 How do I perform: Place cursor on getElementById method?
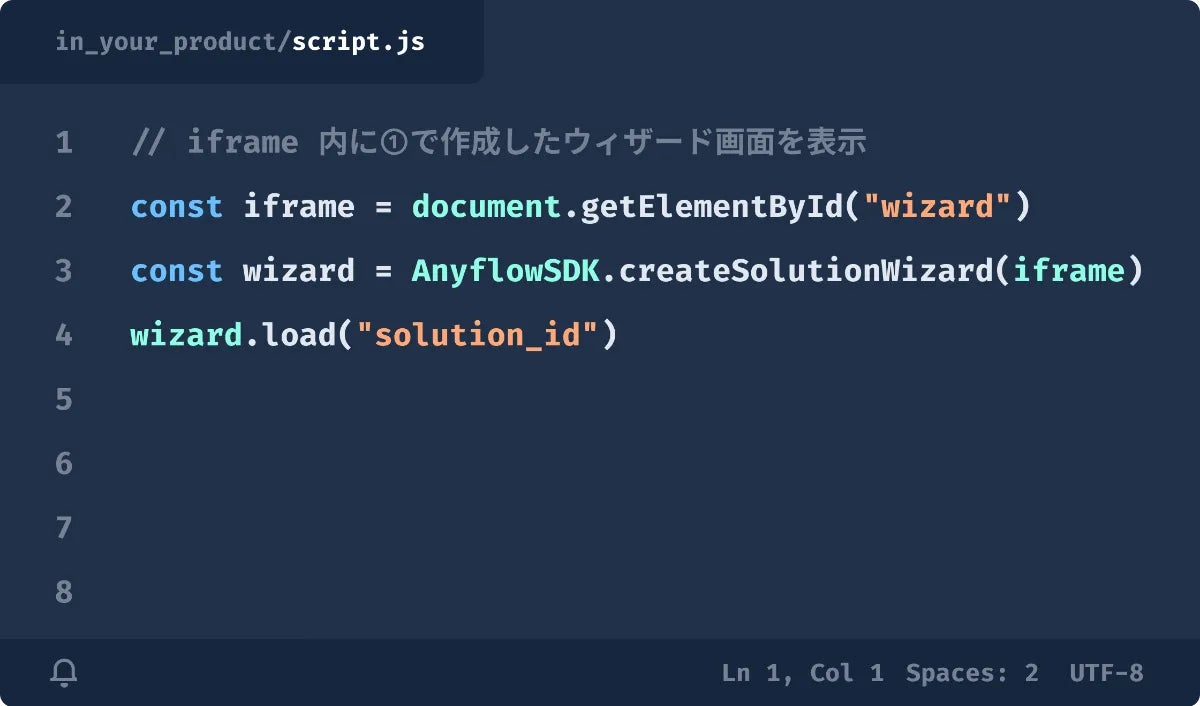click(712, 207)
